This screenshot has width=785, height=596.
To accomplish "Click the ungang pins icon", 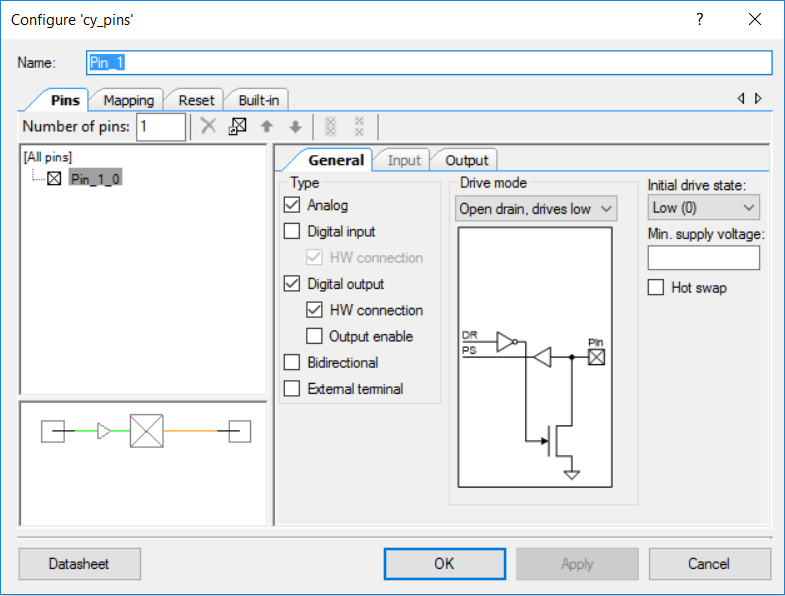I will (359, 126).
